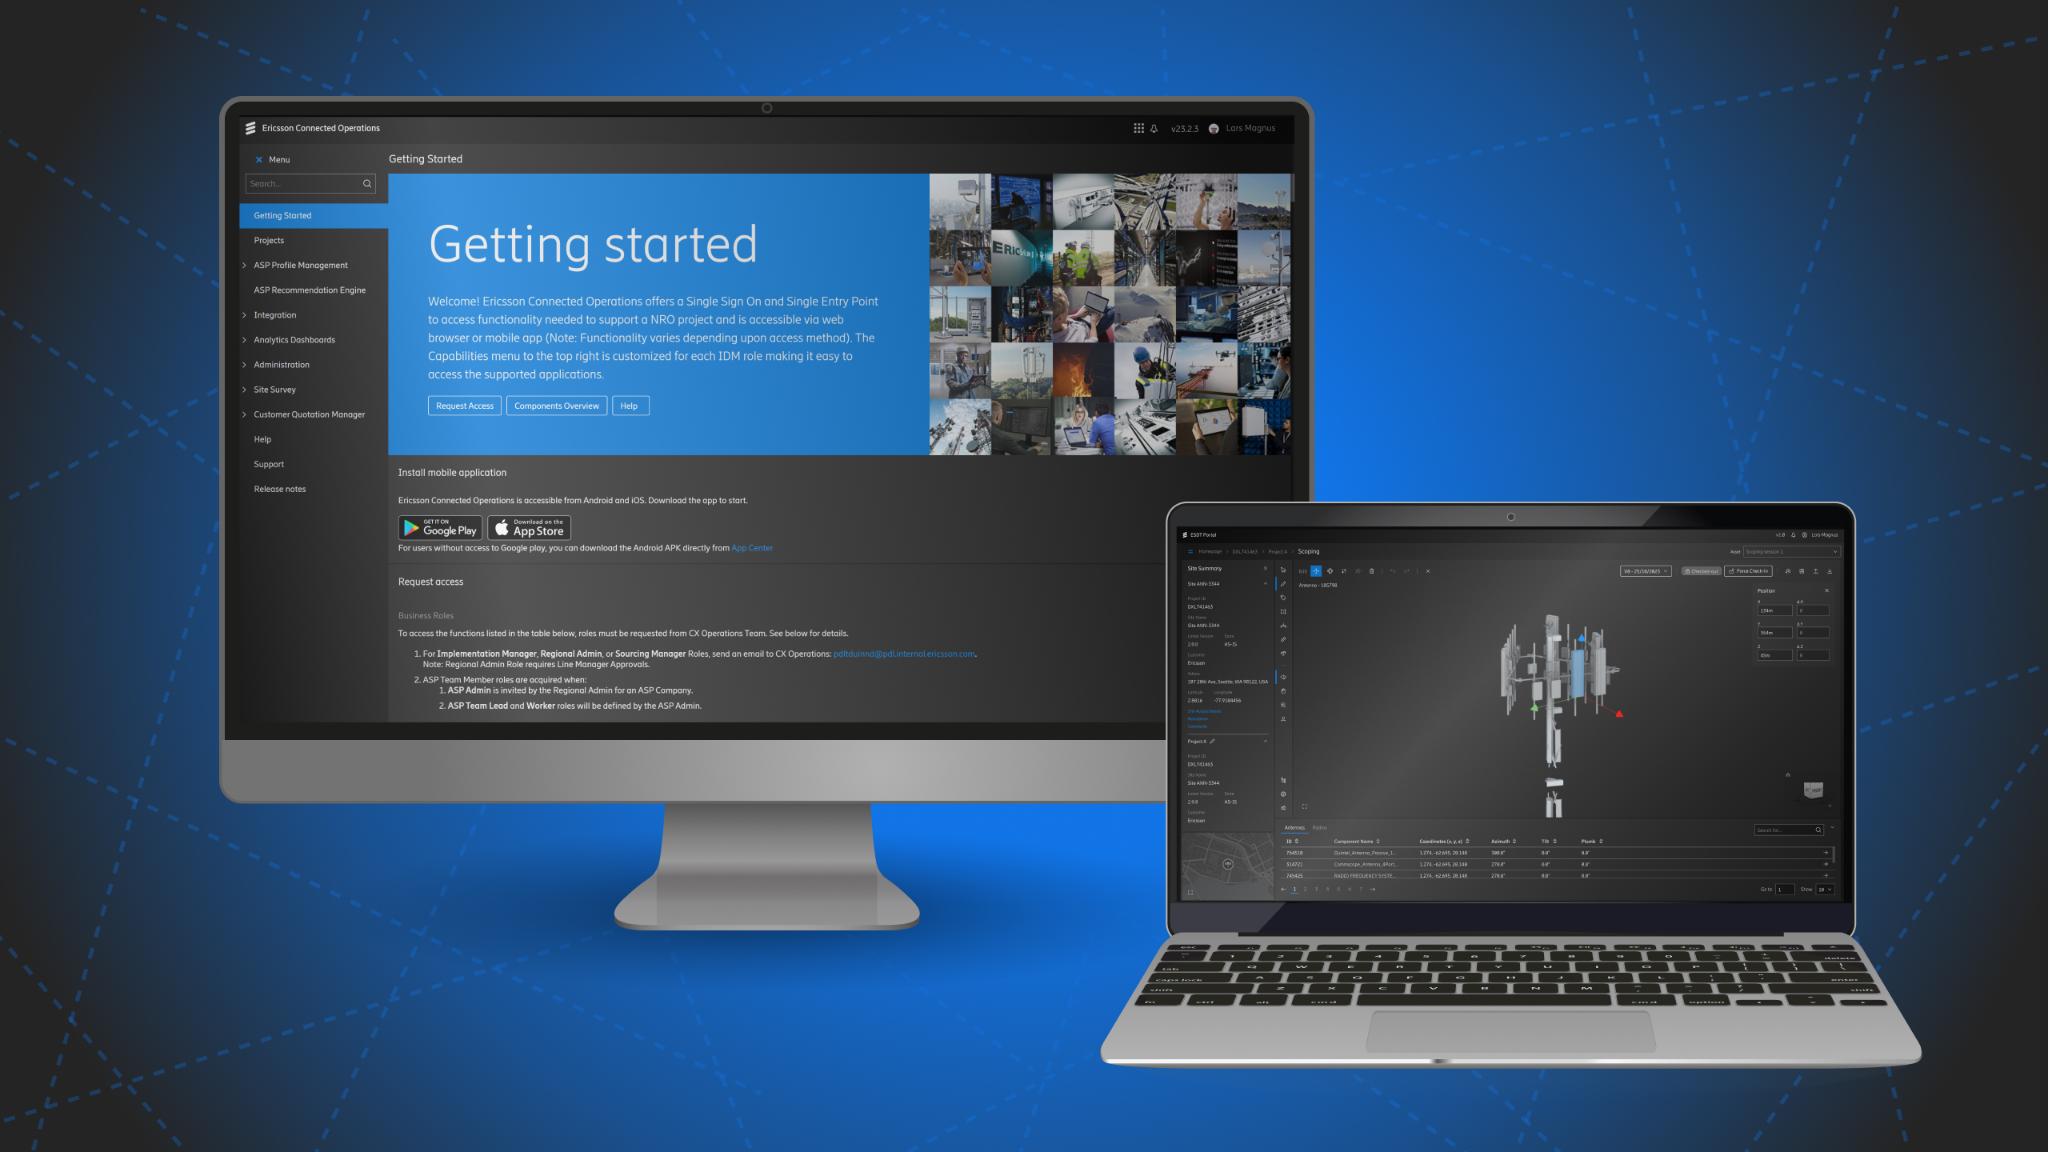This screenshot has width=2048, height=1152.
Task: Click the Components Overview button
Action: 556,407
